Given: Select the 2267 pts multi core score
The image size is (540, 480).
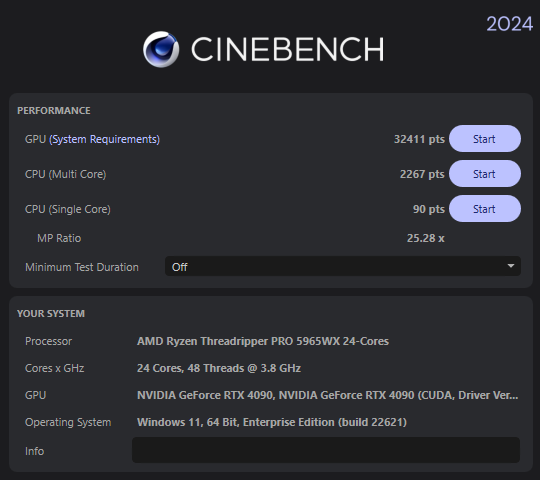Looking at the screenshot, I should (x=422, y=174).
